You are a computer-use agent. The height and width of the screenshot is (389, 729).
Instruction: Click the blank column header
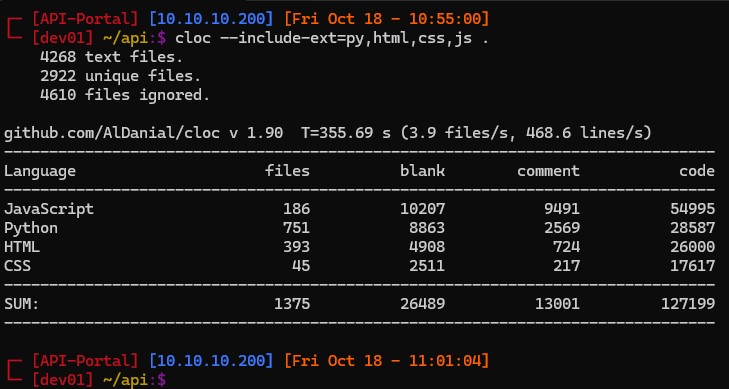point(422,171)
